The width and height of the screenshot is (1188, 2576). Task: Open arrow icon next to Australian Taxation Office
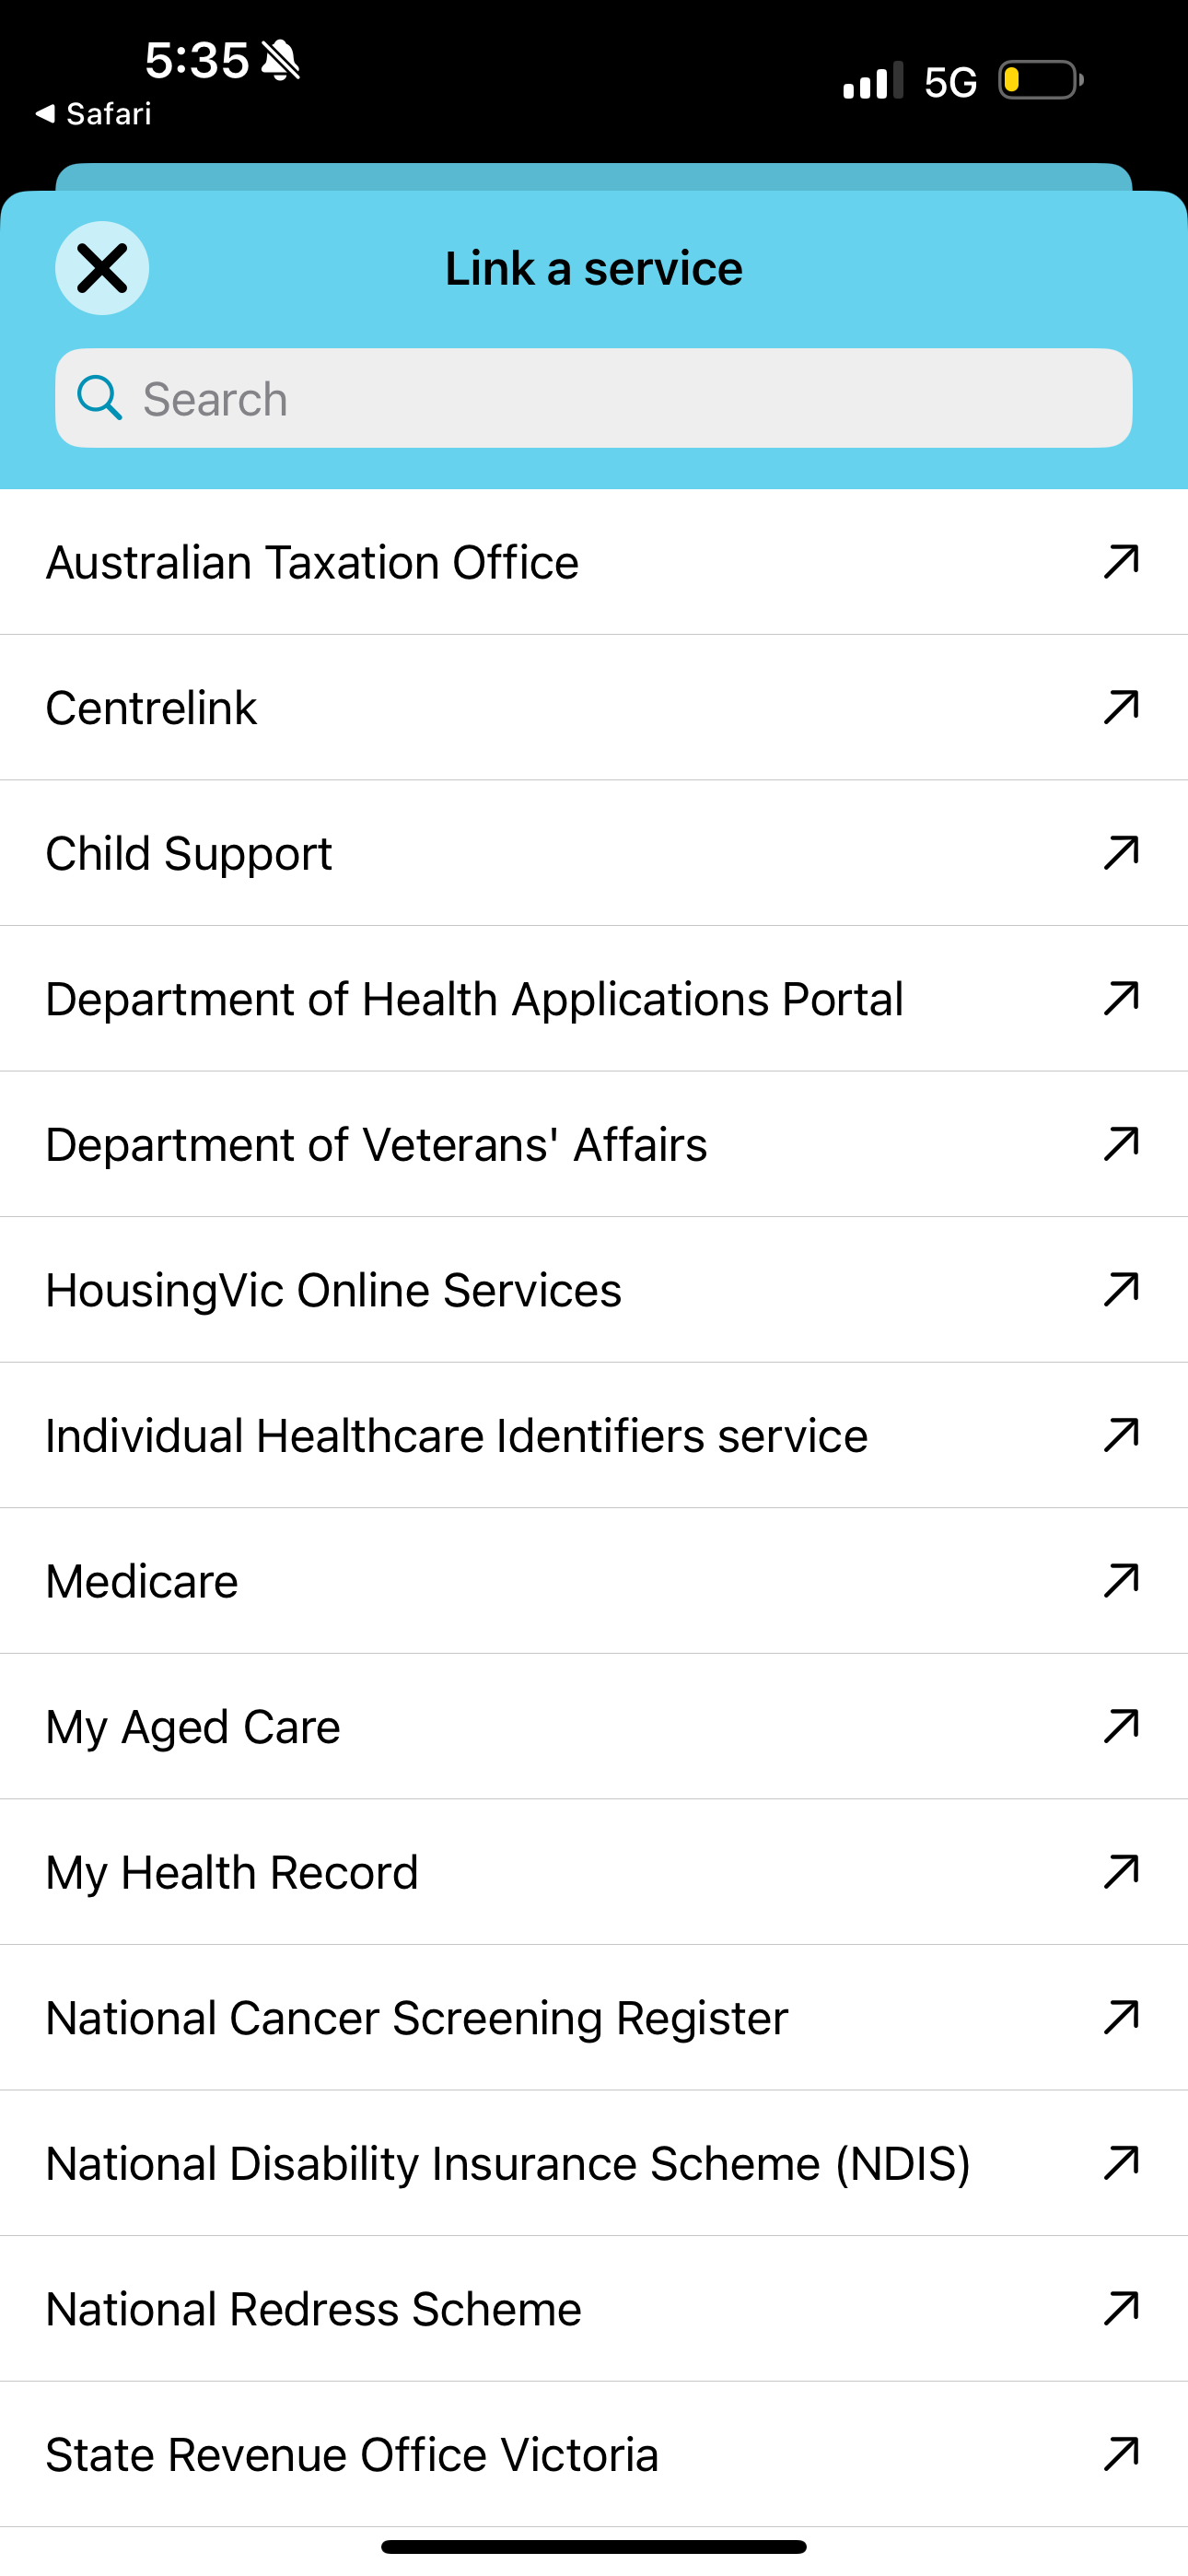1121,562
